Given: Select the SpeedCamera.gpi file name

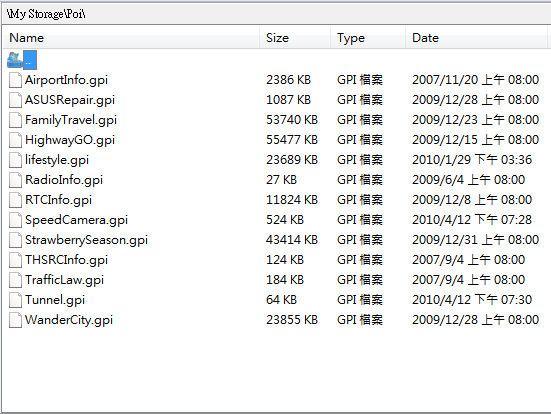Looking at the screenshot, I should pyautogui.click(x=76, y=220).
